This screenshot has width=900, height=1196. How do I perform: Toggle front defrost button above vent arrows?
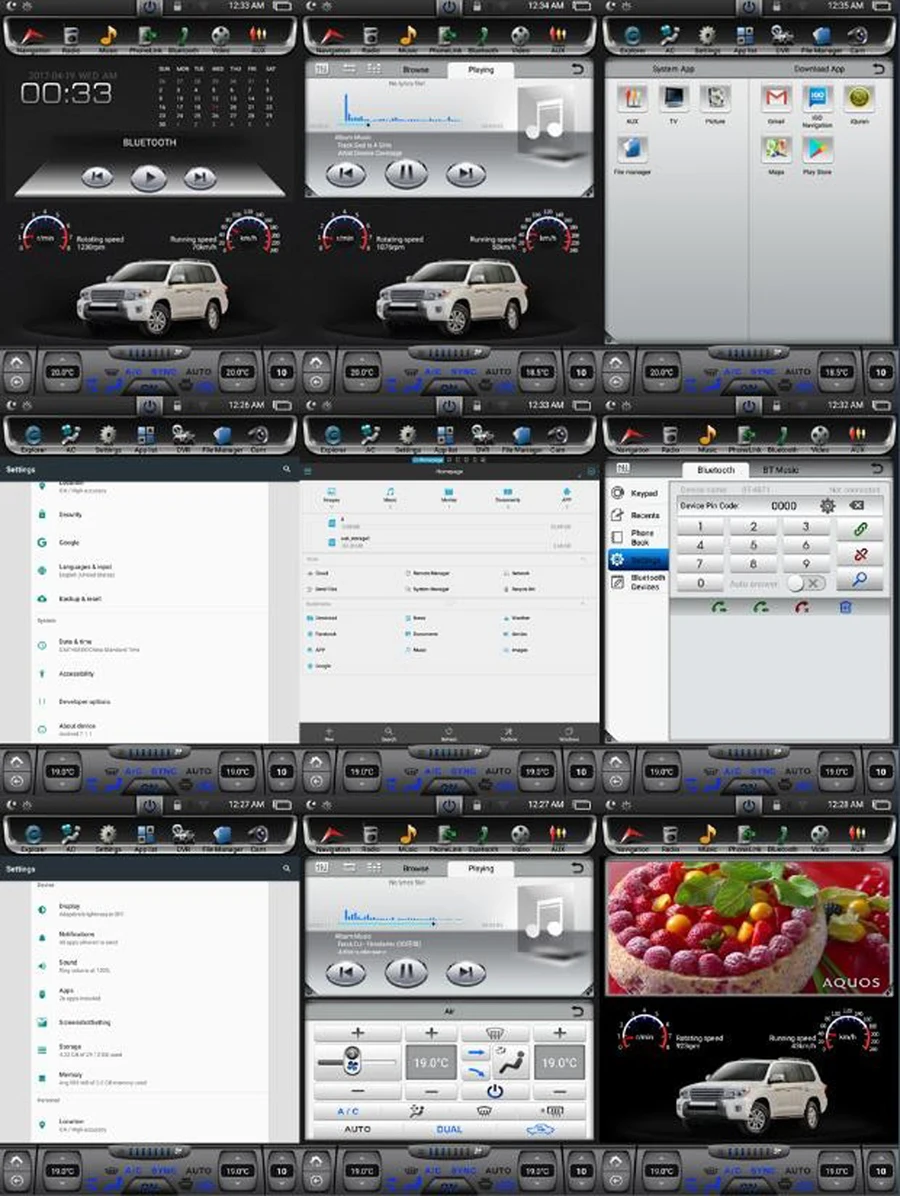click(494, 1034)
